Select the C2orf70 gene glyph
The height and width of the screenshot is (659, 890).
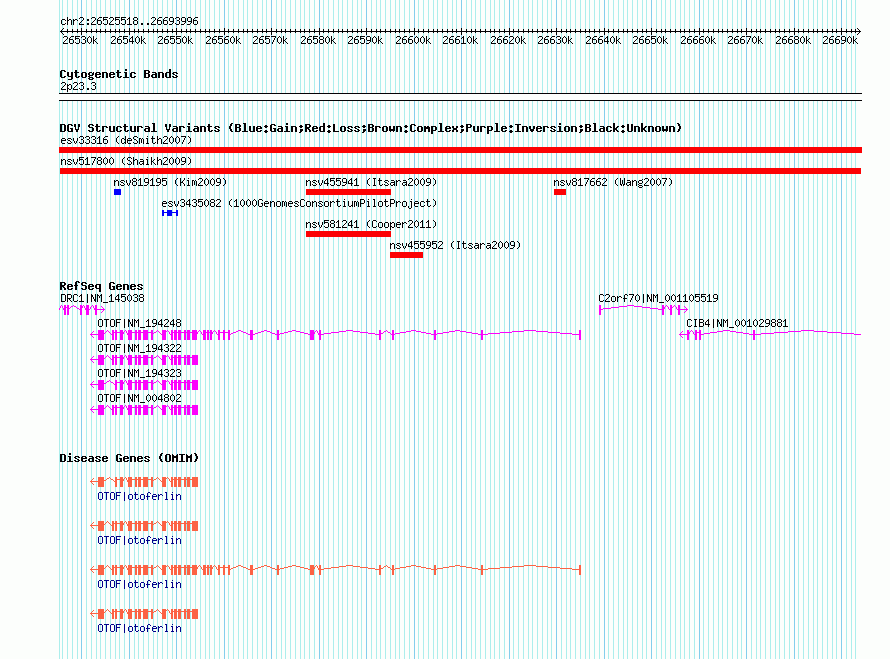644,309
